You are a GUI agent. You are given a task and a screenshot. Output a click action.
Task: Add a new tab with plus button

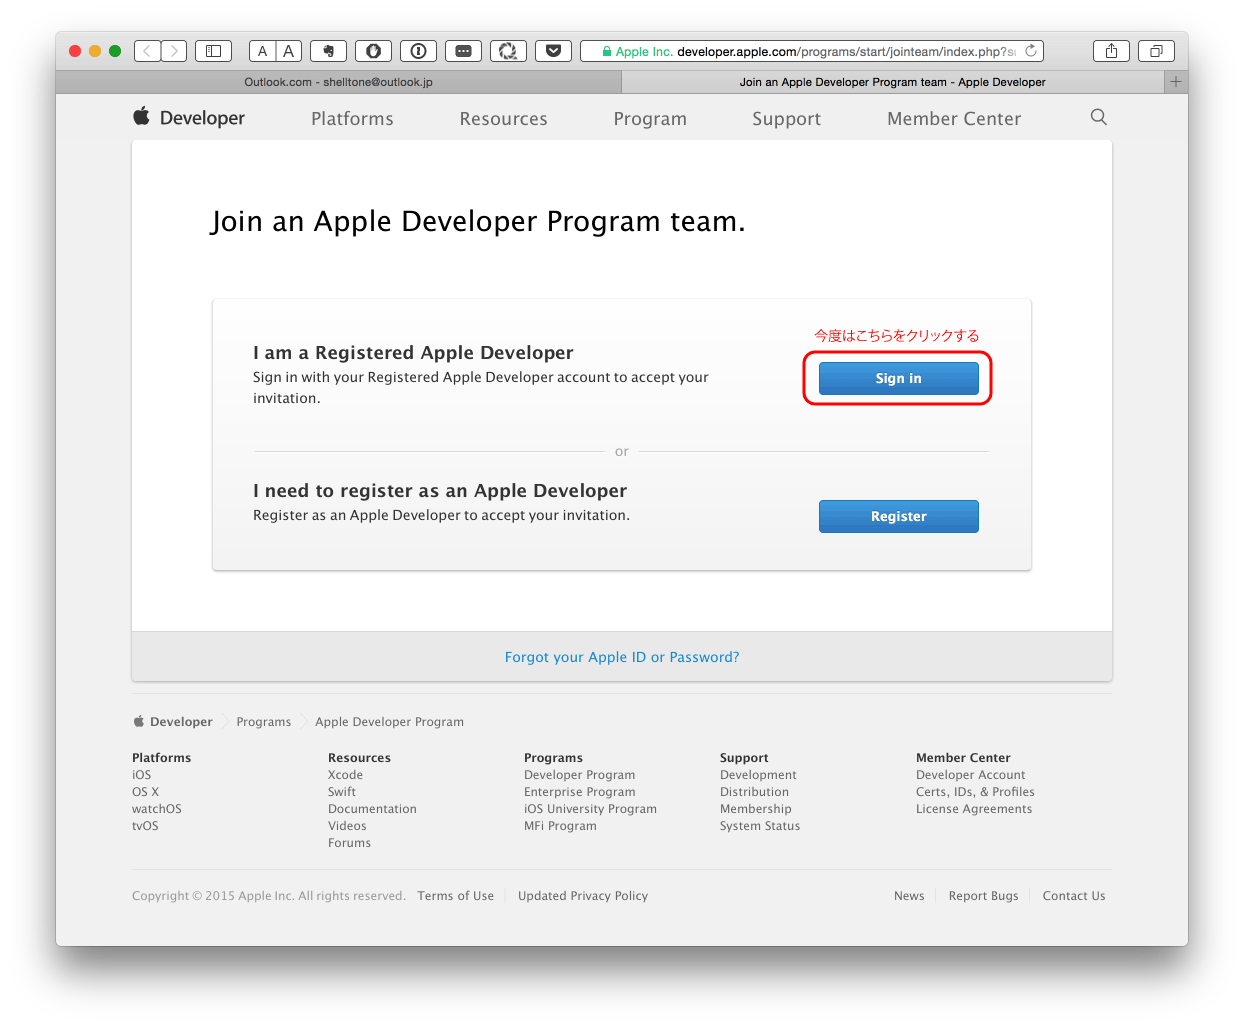pos(1176,82)
